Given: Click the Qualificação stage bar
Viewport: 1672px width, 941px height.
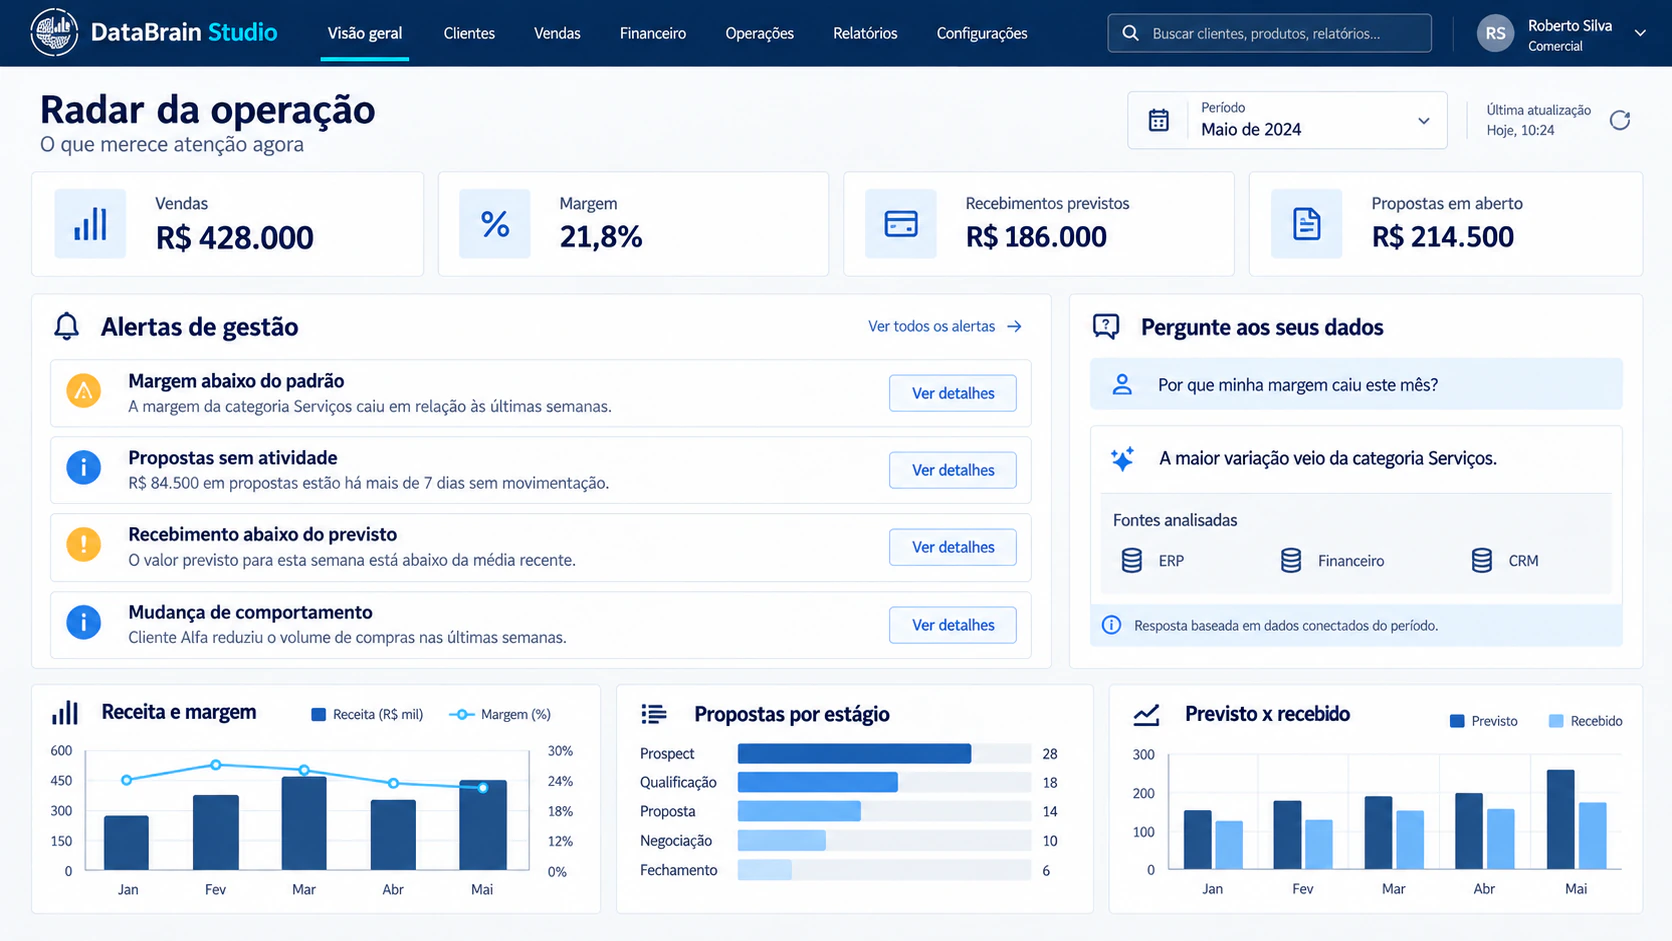Looking at the screenshot, I should point(817,782).
